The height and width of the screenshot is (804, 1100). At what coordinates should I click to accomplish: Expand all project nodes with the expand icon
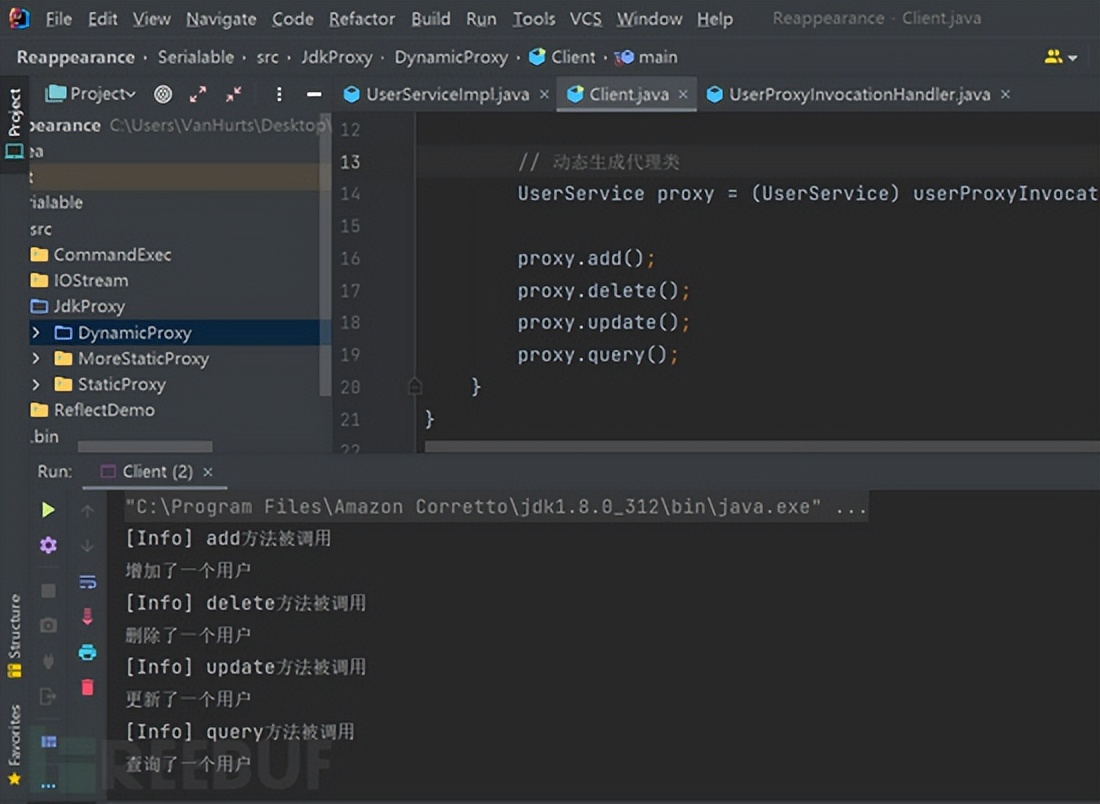pyautogui.click(x=197, y=94)
